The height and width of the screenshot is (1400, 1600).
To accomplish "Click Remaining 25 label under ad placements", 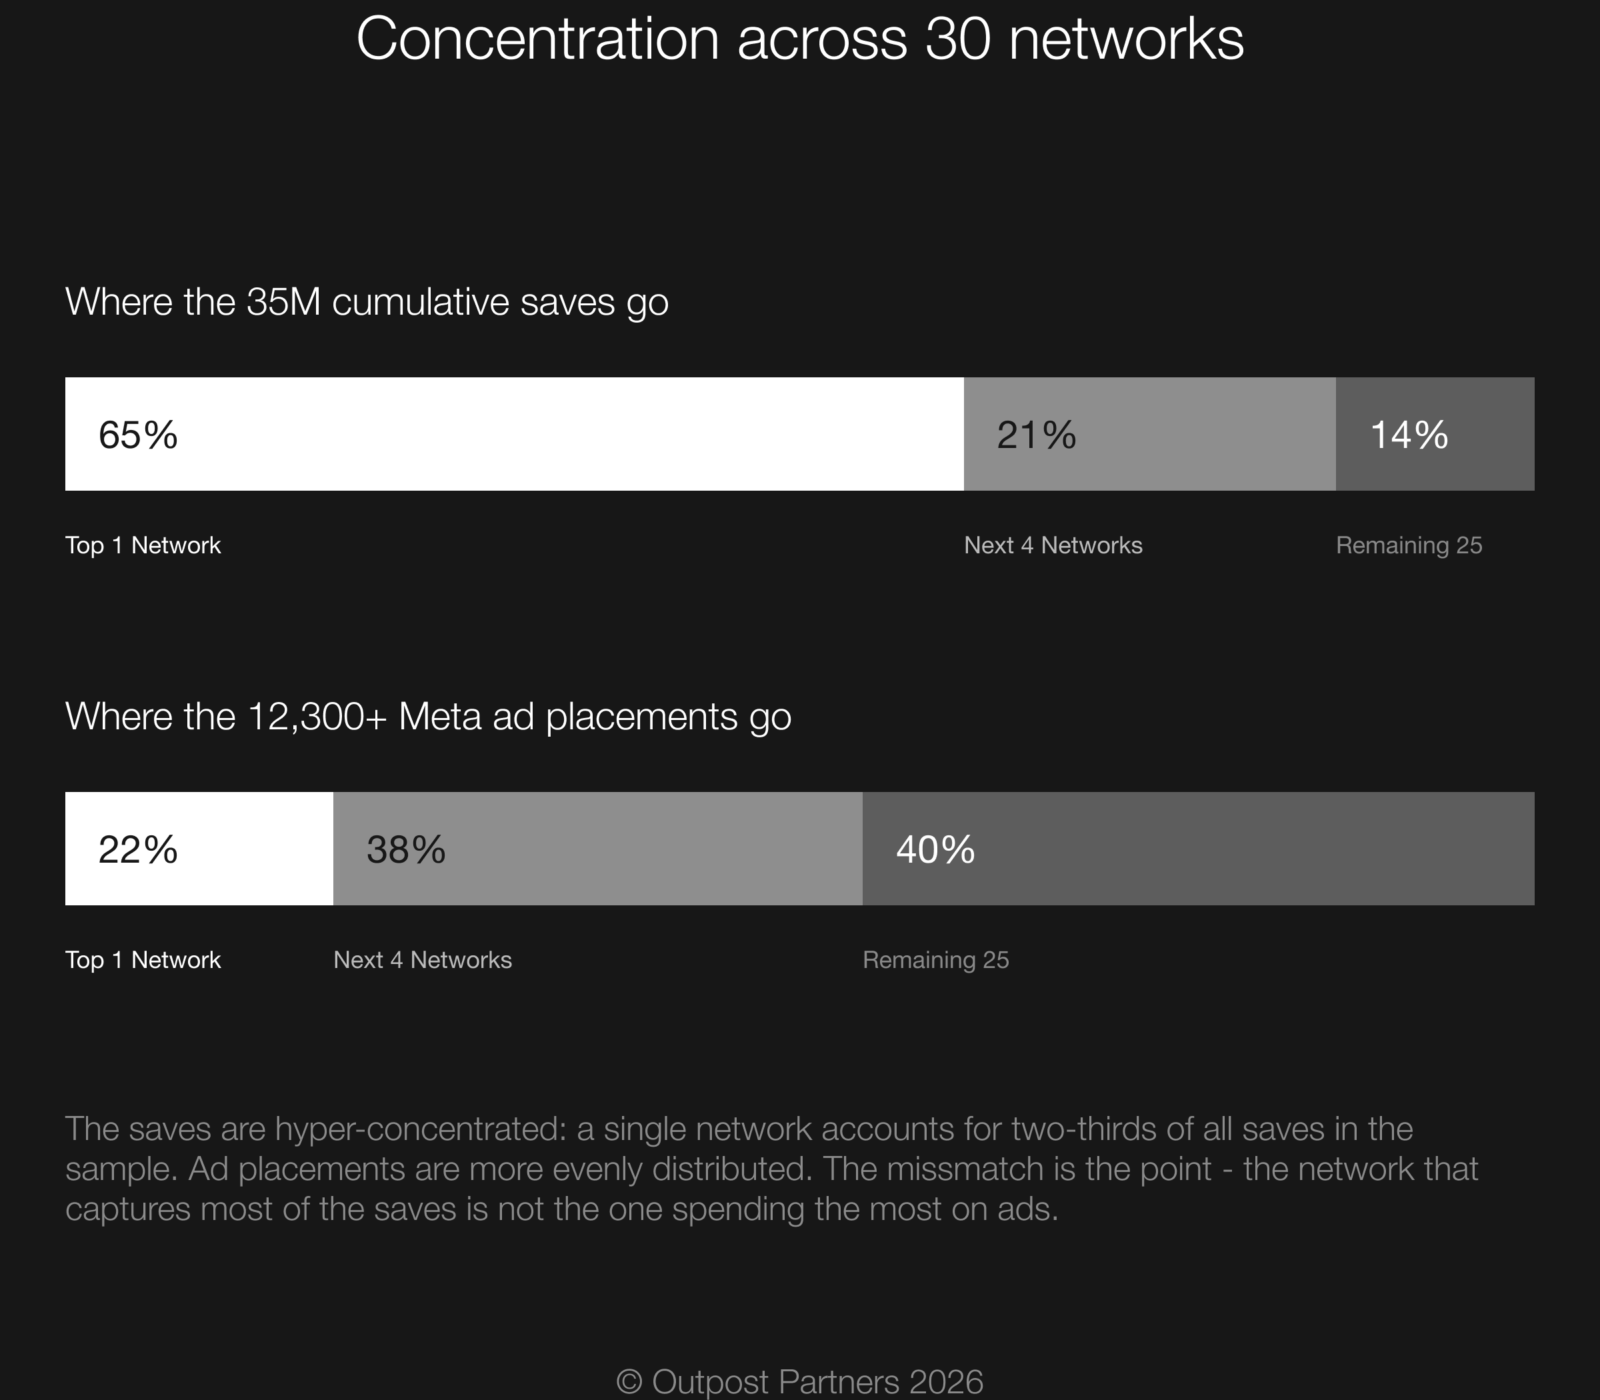I will 936,960.
